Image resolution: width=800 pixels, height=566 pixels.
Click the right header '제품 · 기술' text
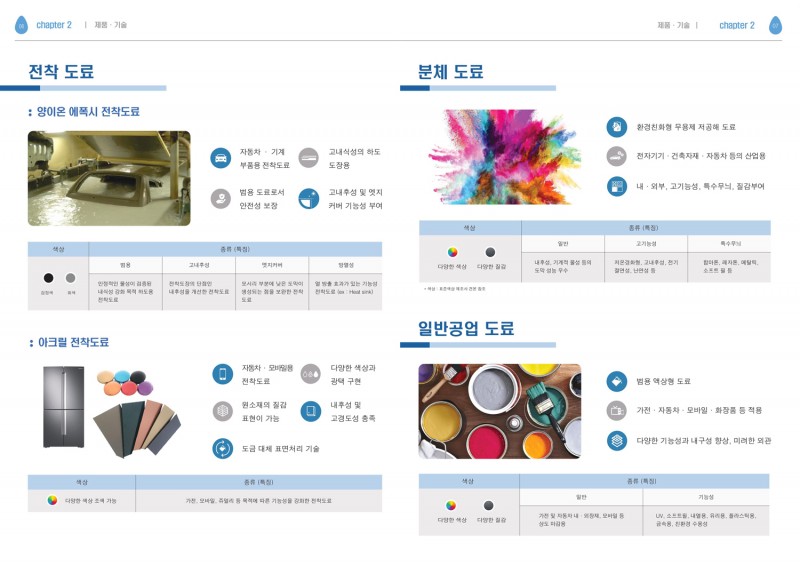pos(673,24)
